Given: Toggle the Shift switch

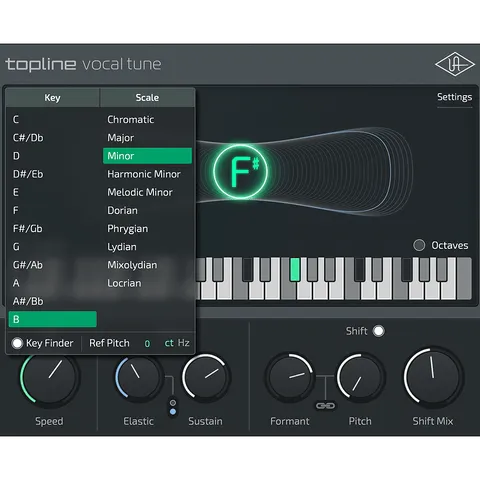Looking at the screenshot, I should click(x=379, y=331).
